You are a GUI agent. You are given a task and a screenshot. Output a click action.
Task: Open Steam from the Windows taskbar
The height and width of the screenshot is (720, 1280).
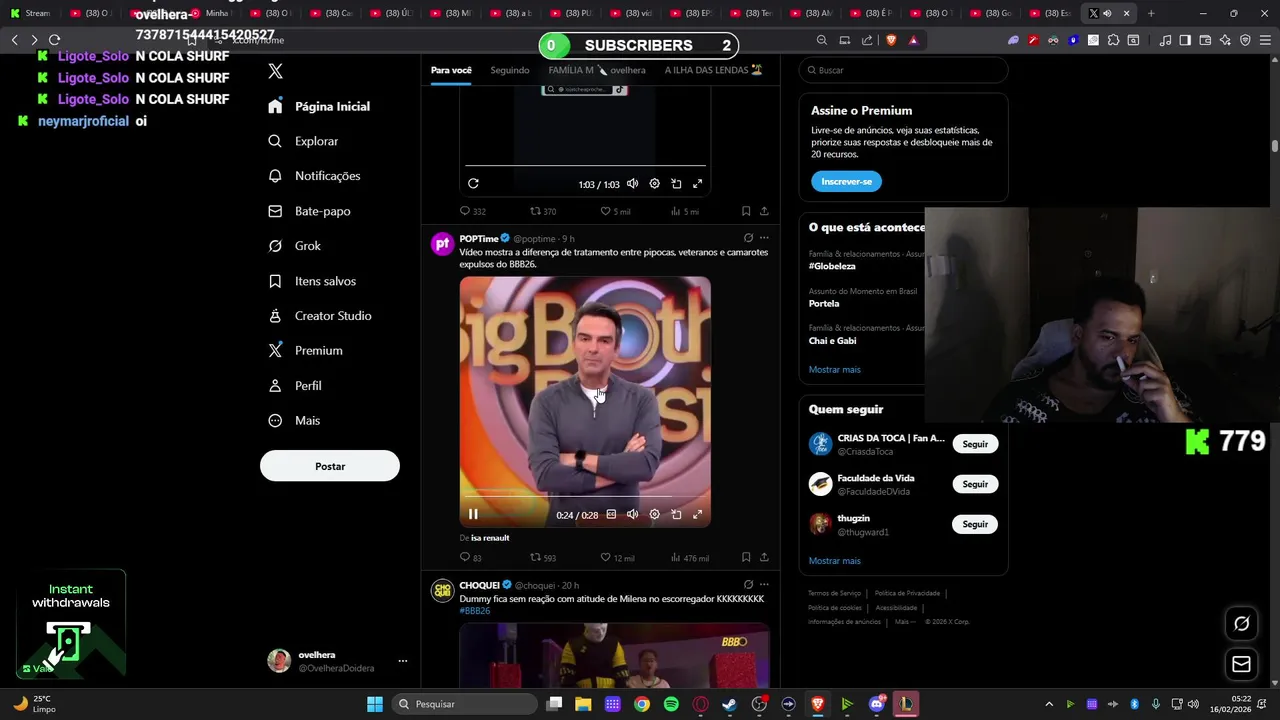click(x=729, y=704)
